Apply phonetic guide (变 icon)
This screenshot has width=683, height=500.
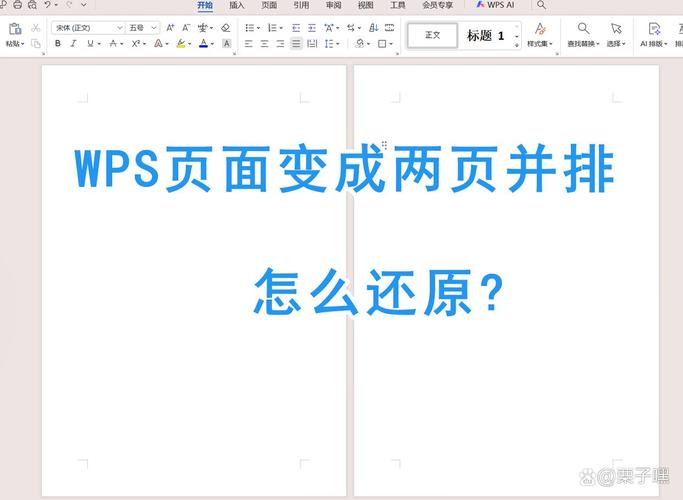point(203,28)
